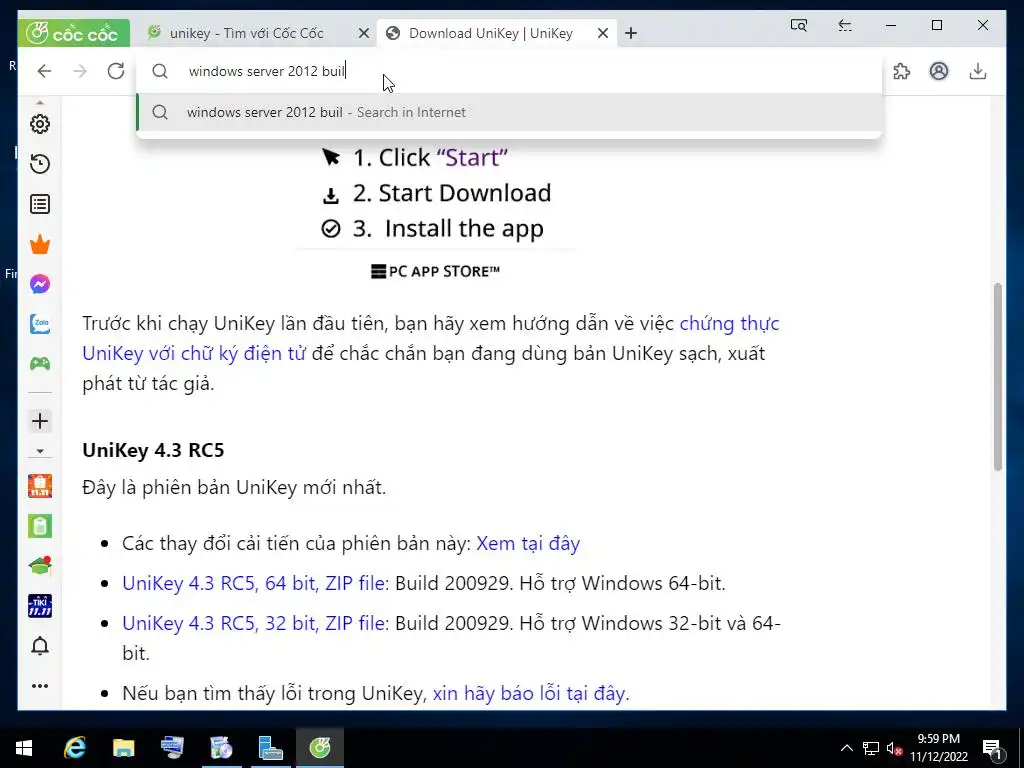Viewport: 1024px width, 768px height.
Task: Click in the address bar text field
Action: [x=509, y=71]
